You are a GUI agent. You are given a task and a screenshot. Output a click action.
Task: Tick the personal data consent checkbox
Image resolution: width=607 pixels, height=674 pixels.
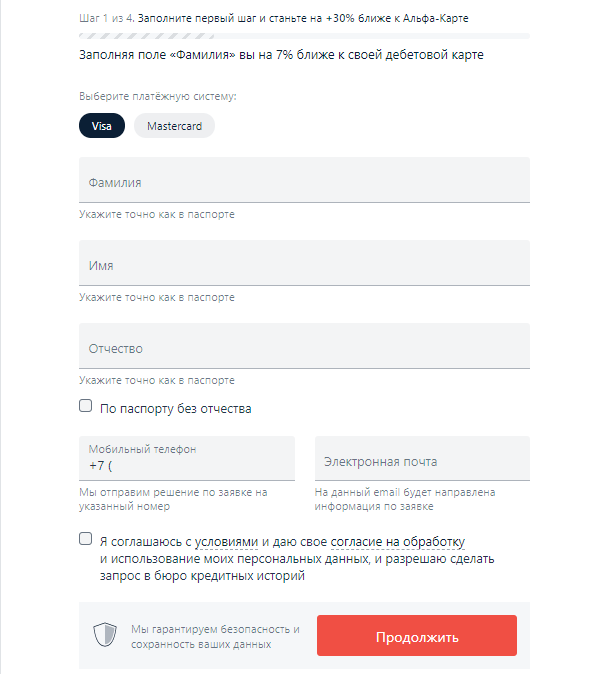(86, 539)
